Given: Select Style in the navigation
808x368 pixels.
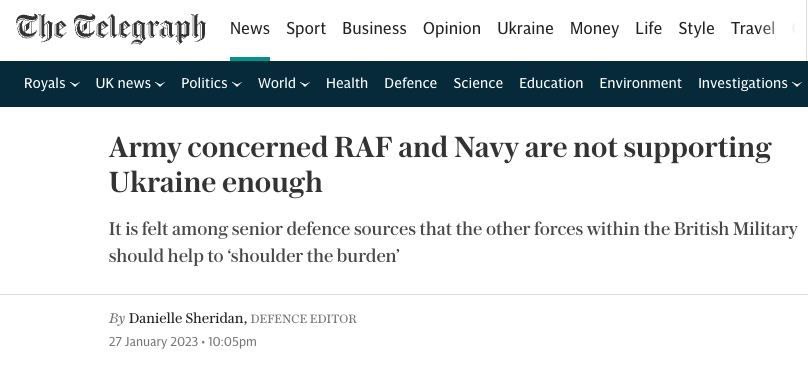Looking at the screenshot, I should 696,28.
